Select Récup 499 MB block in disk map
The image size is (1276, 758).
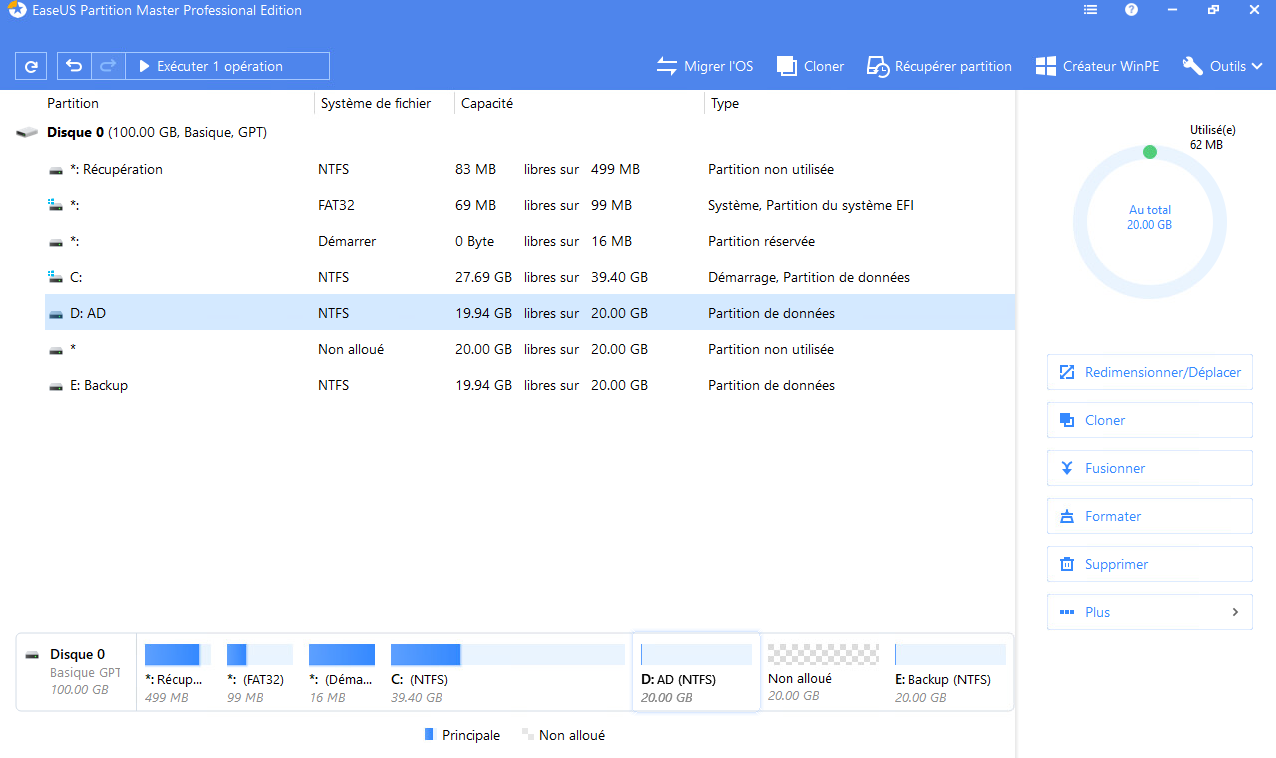(x=177, y=673)
